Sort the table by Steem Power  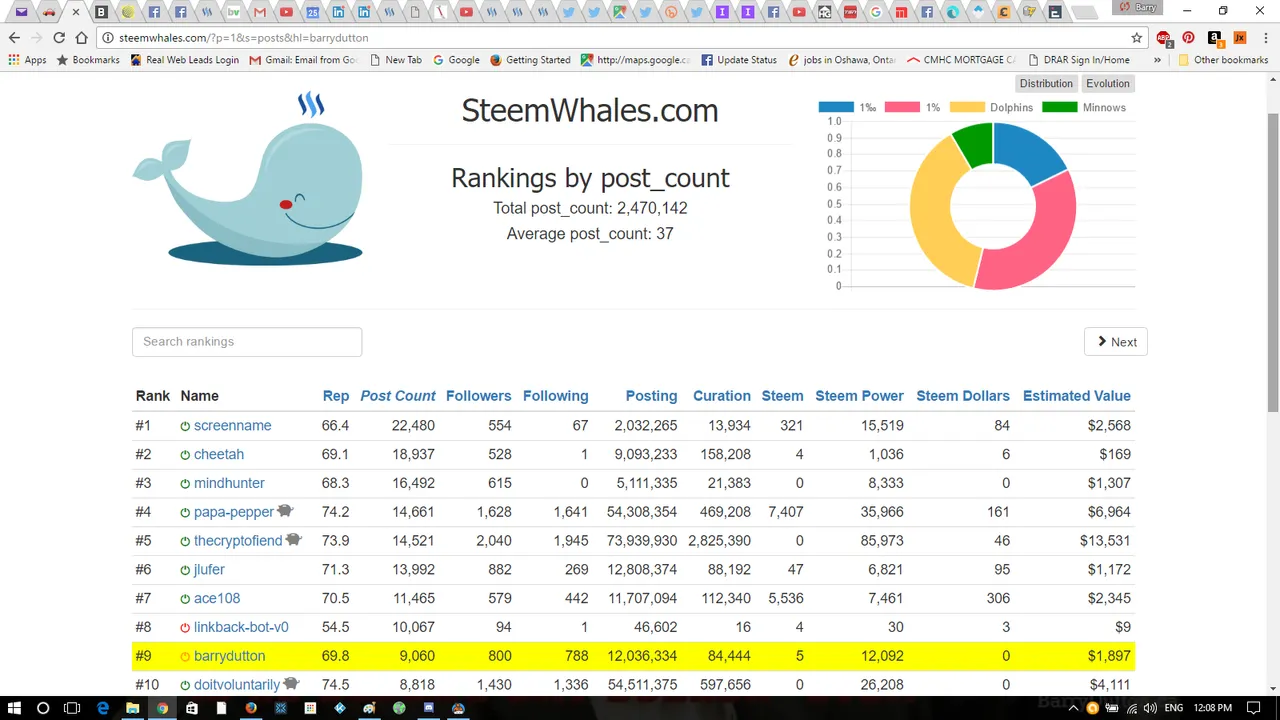[859, 396]
